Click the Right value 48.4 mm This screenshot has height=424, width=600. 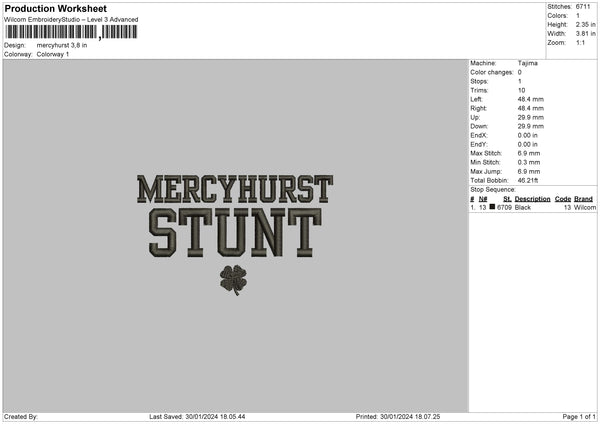531,108
